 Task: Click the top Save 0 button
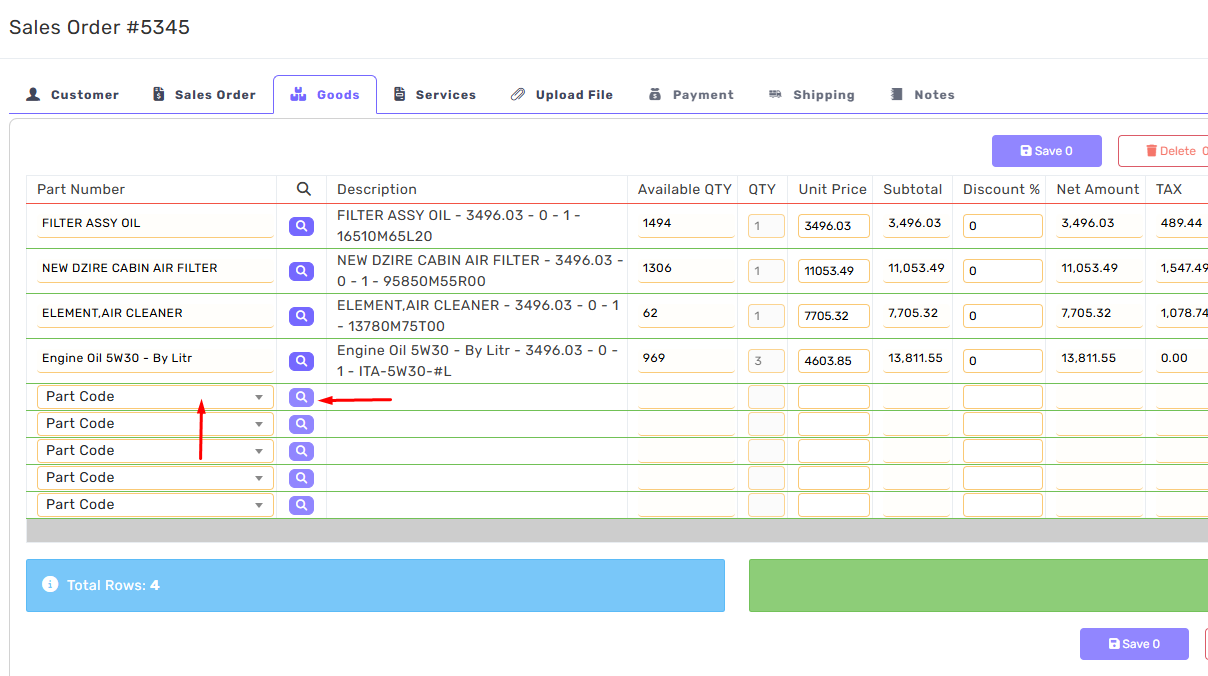pos(1046,151)
